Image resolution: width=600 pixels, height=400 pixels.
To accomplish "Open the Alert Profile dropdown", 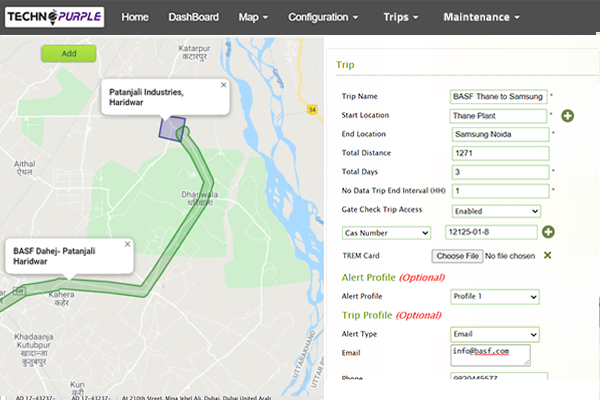I will [x=495, y=297].
